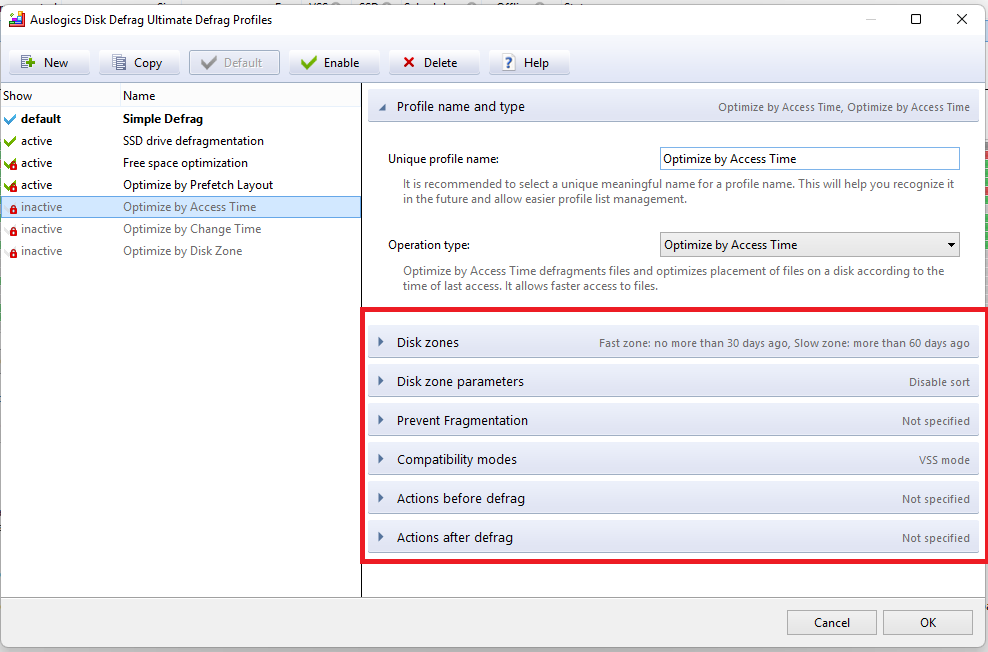
Task: Select Optimize by Change Time profile
Action: click(181, 229)
